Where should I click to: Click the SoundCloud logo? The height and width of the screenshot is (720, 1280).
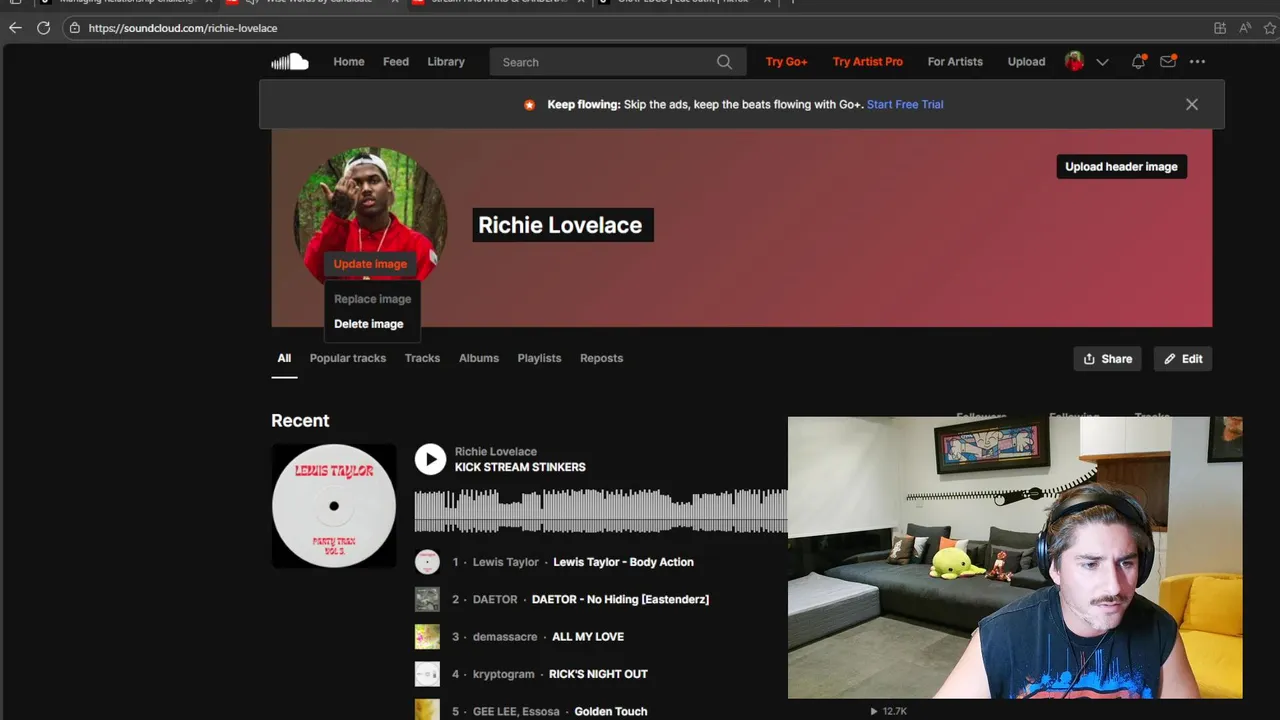[290, 62]
